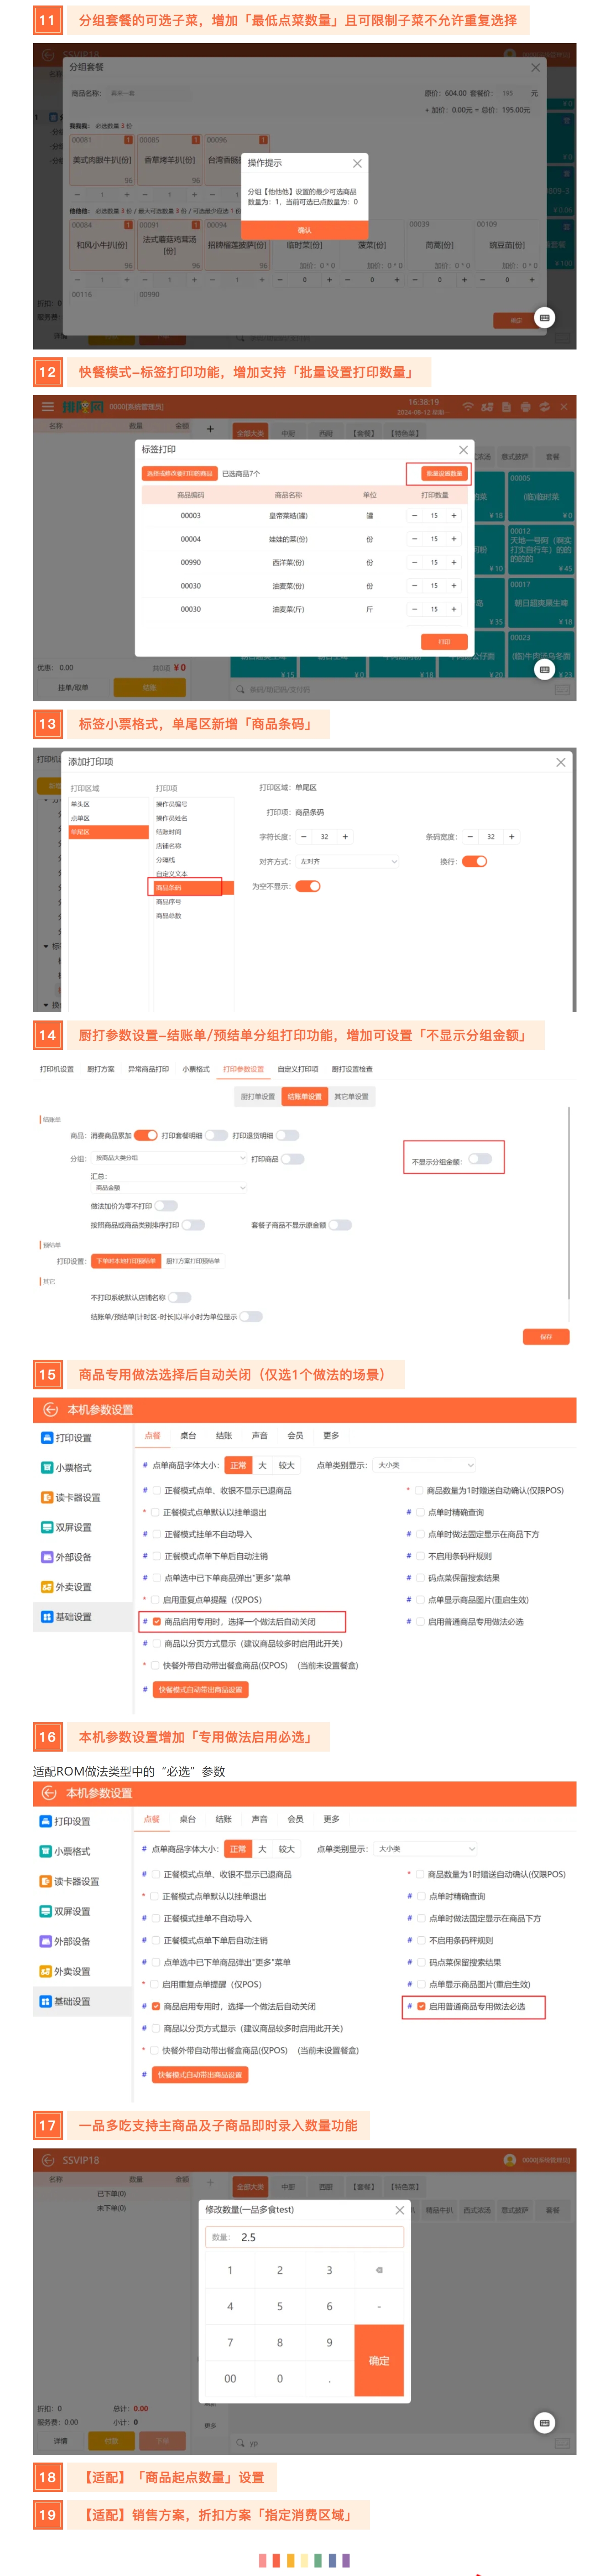Switch to the 声音 tab under item 16
This screenshot has width=599, height=2576.
point(259,1819)
